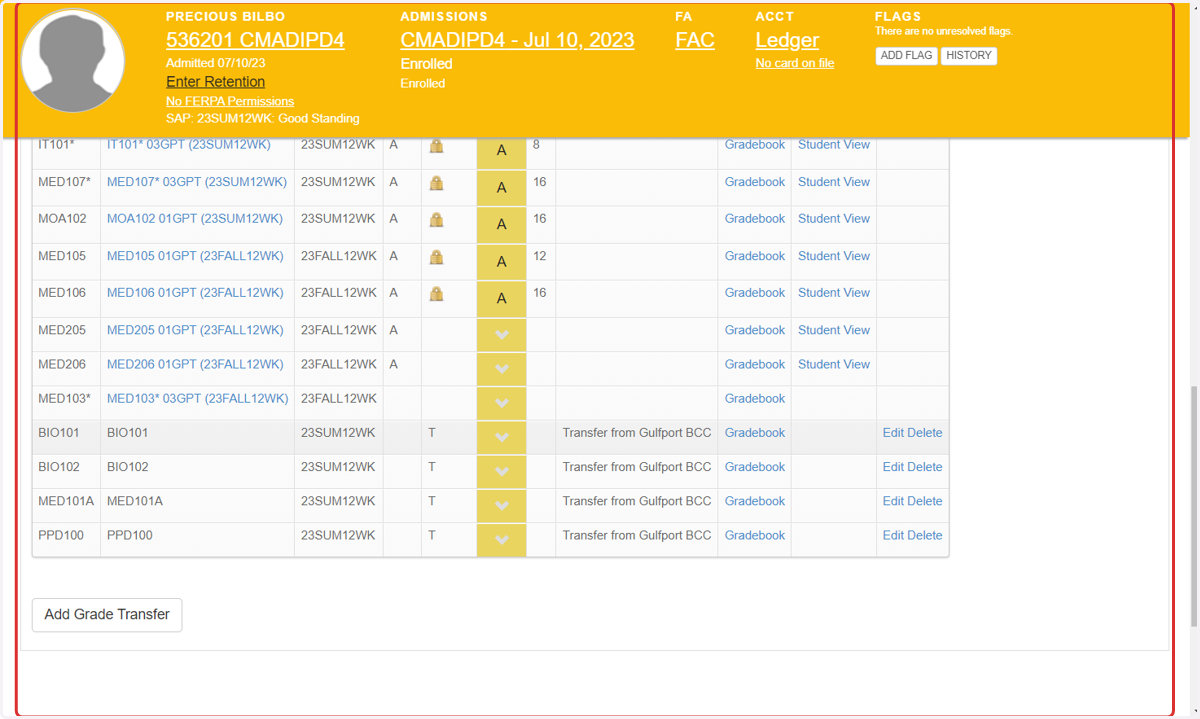
Task: Open course link IT101* 03GPT (23SUM12WK)
Action: (189, 145)
